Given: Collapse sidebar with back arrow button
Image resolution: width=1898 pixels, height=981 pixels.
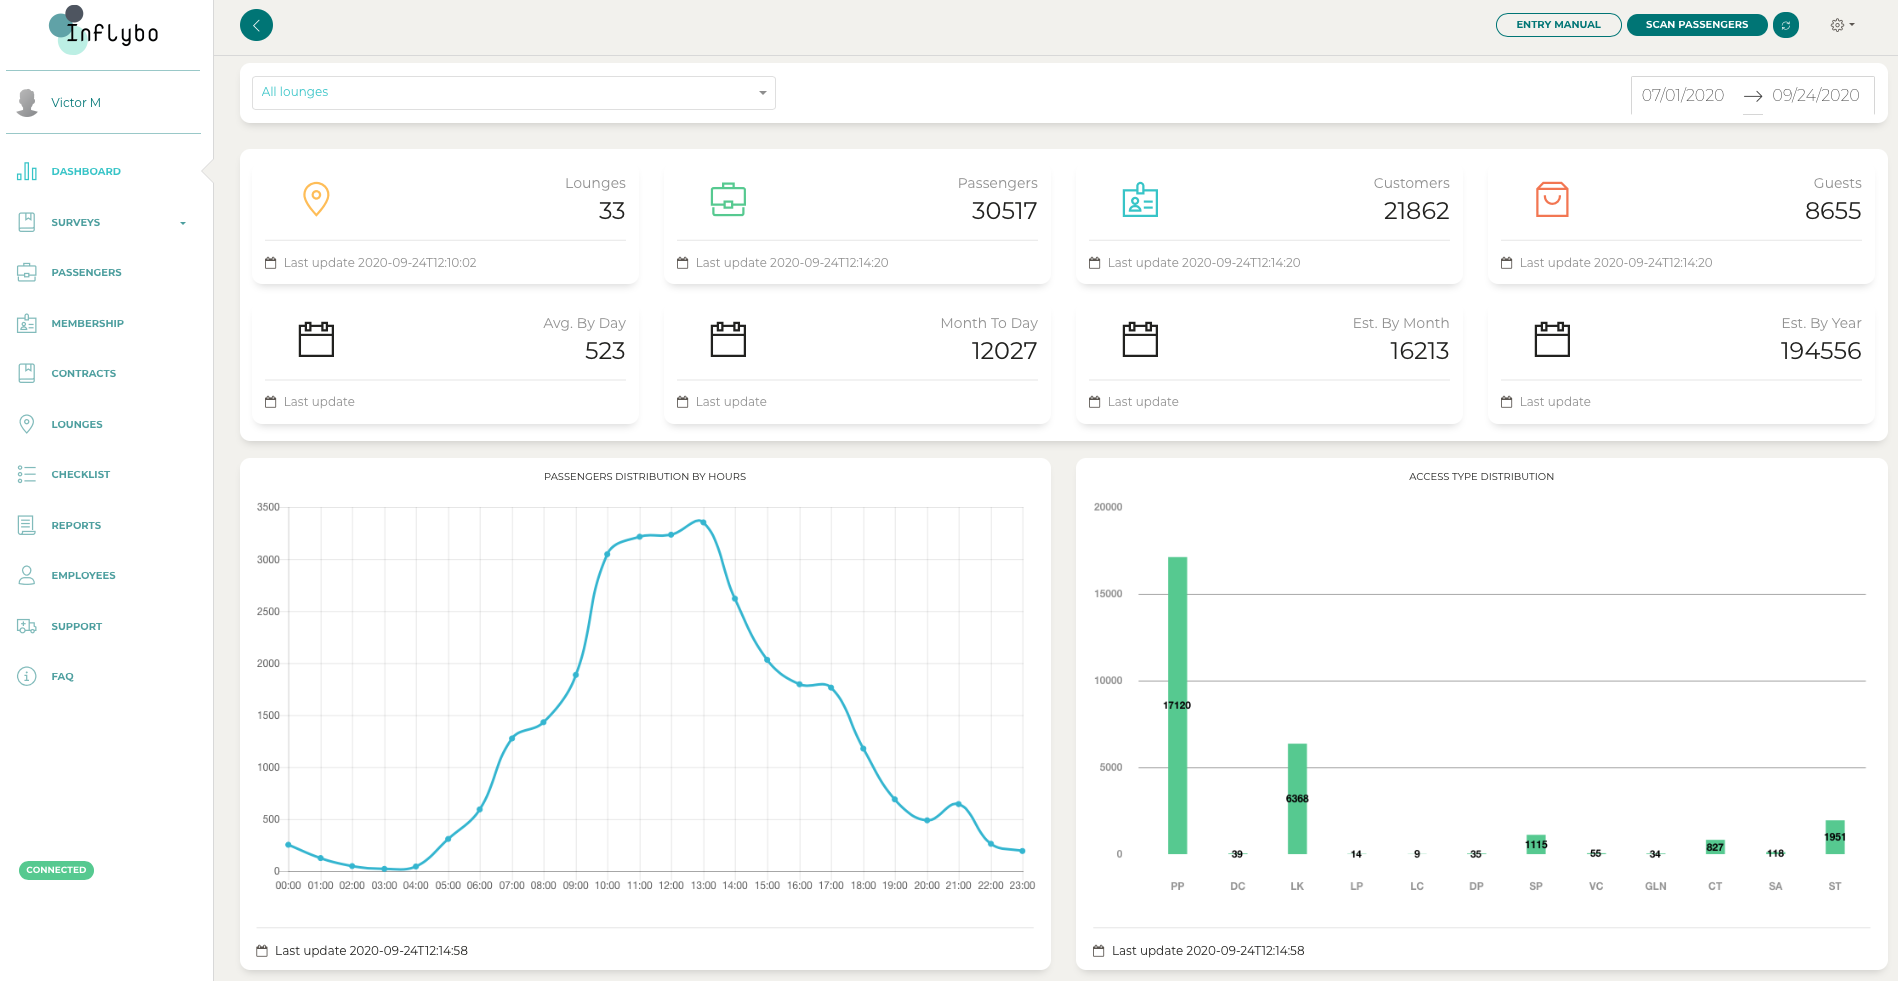Looking at the screenshot, I should 256,25.
